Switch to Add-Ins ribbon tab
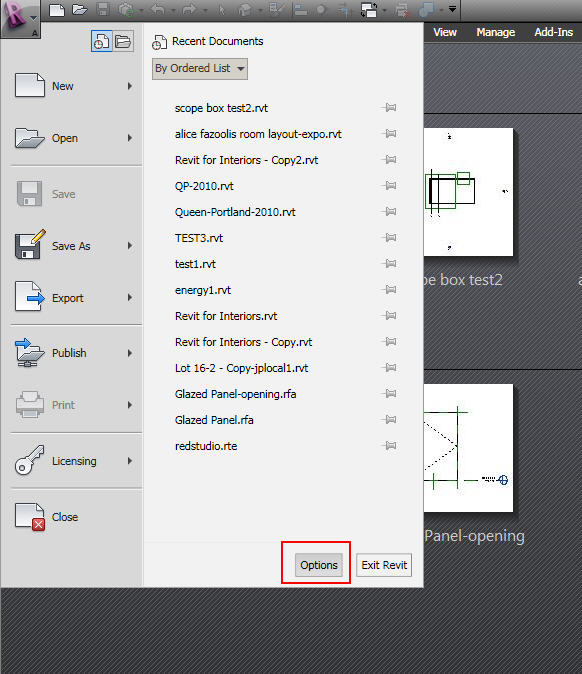This screenshot has width=582, height=674. click(x=554, y=32)
